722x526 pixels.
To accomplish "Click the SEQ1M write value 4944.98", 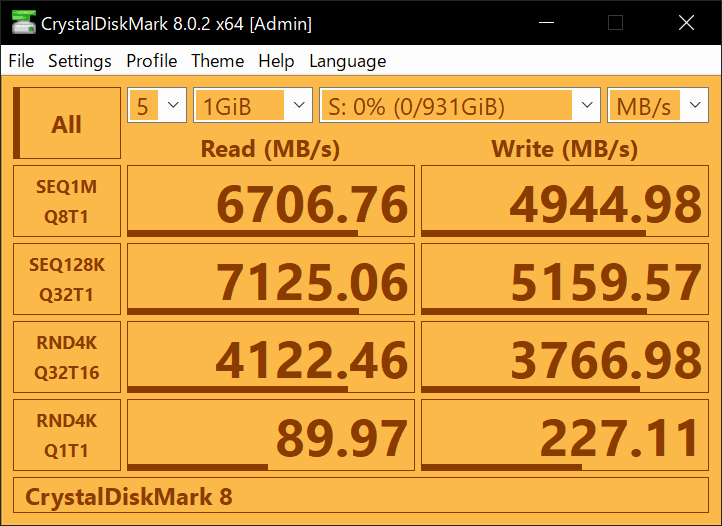I will (x=565, y=201).
